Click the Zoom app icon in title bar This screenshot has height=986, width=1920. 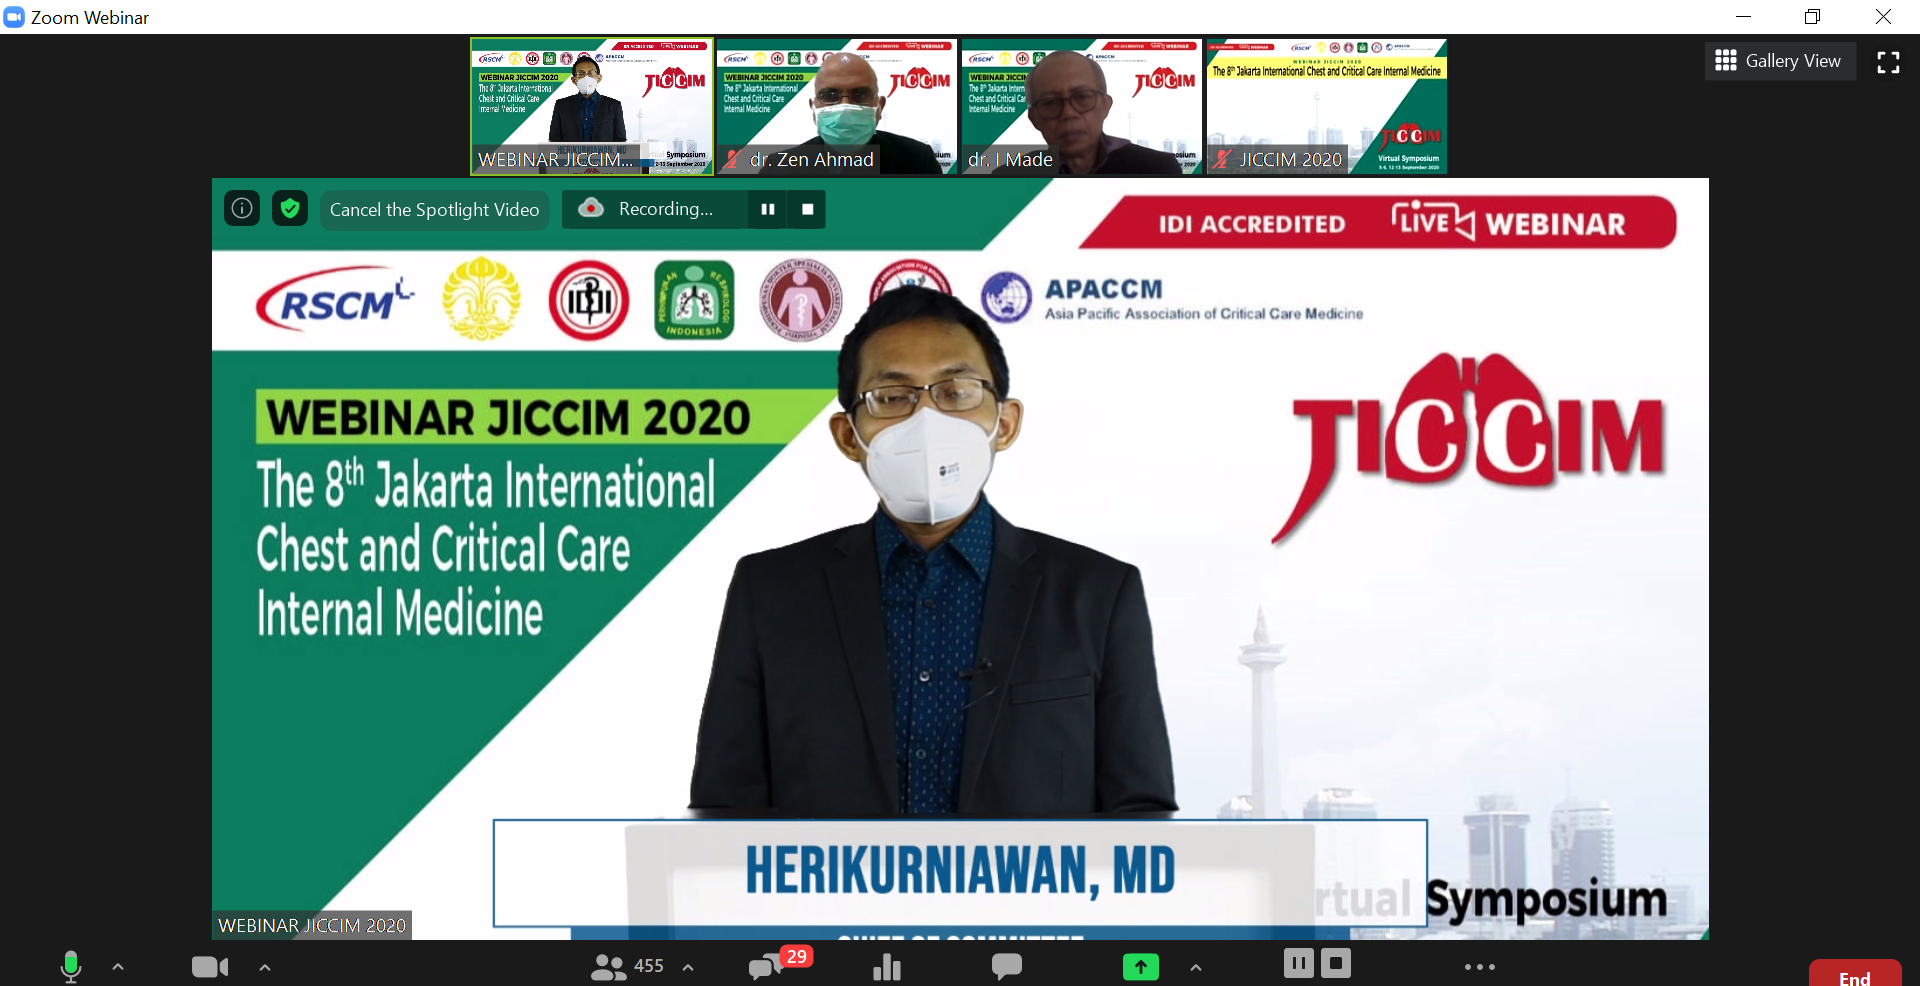tap(14, 17)
